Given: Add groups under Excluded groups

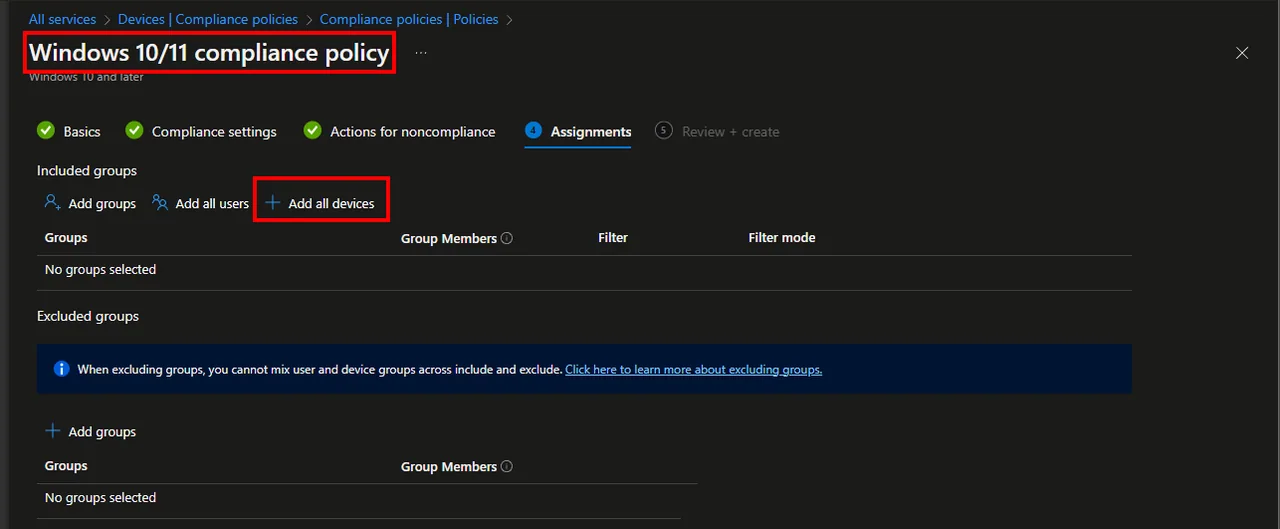Looking at the screenshot, I should [x=90, y=432].
